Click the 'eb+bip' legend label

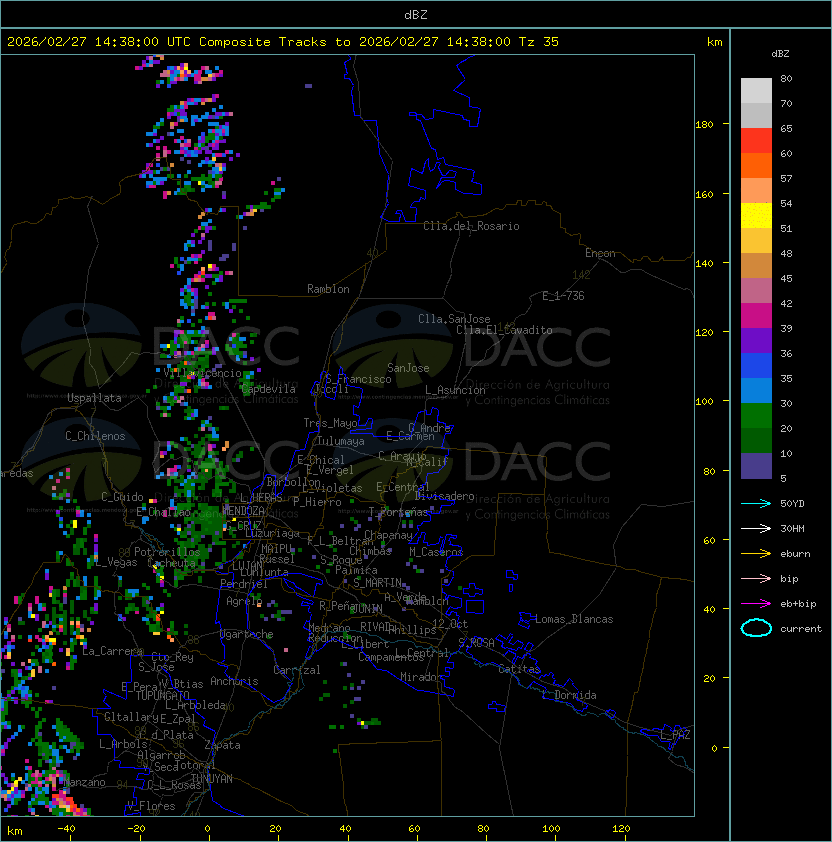coord(798,604)
